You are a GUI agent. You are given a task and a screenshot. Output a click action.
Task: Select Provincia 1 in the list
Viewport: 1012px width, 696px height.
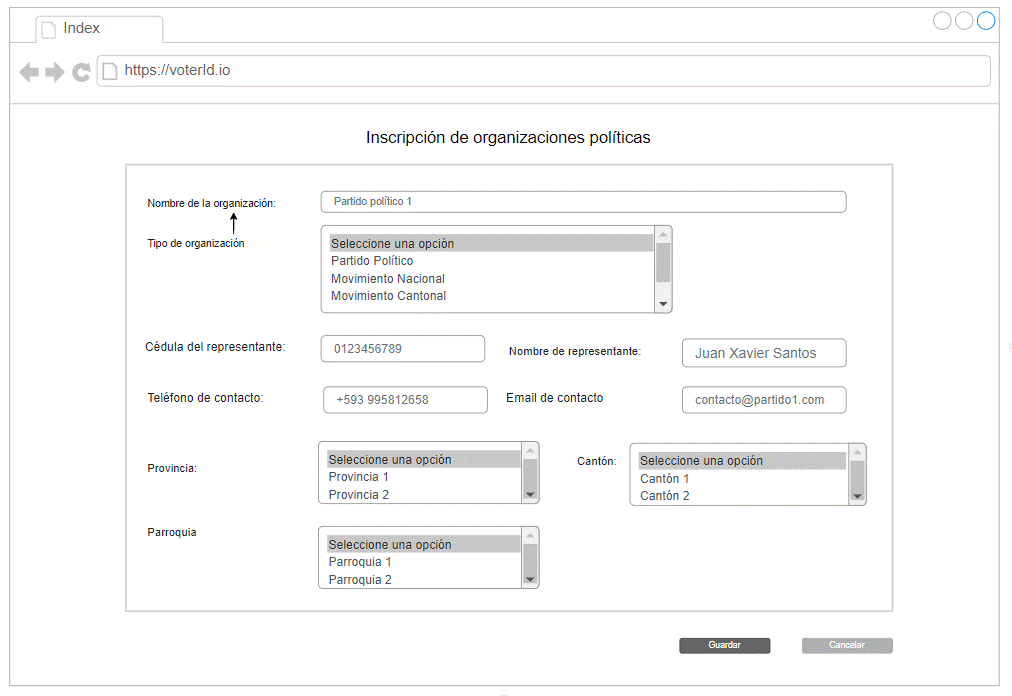click(x=423, y=477)
